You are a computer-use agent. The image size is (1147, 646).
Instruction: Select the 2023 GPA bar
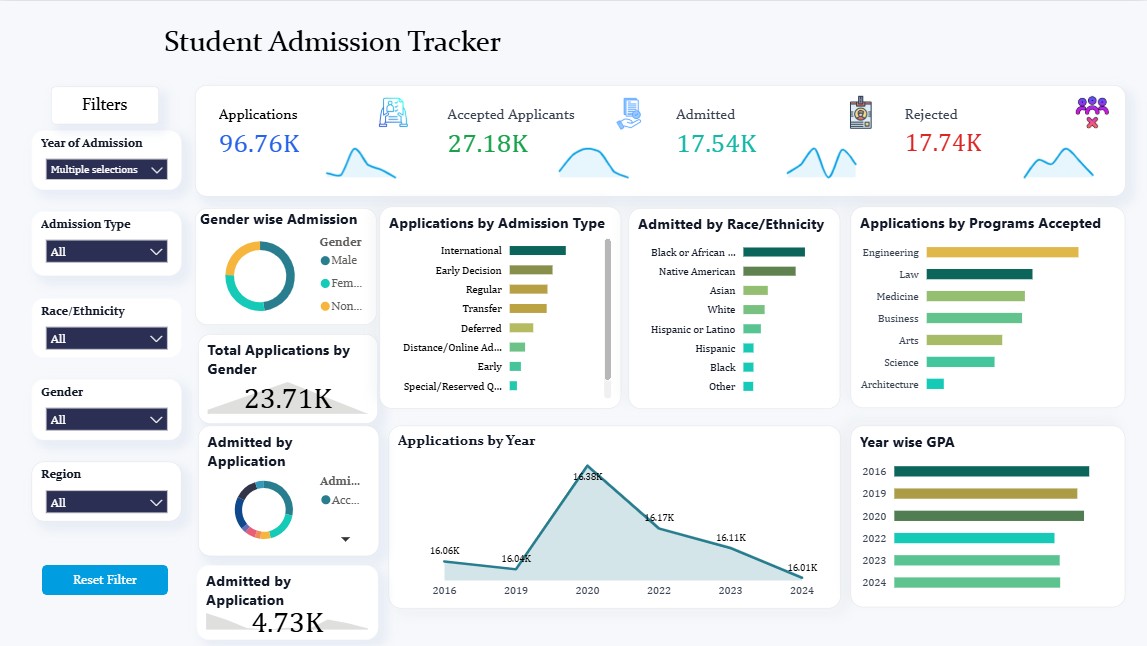click(x=977, y=560)
